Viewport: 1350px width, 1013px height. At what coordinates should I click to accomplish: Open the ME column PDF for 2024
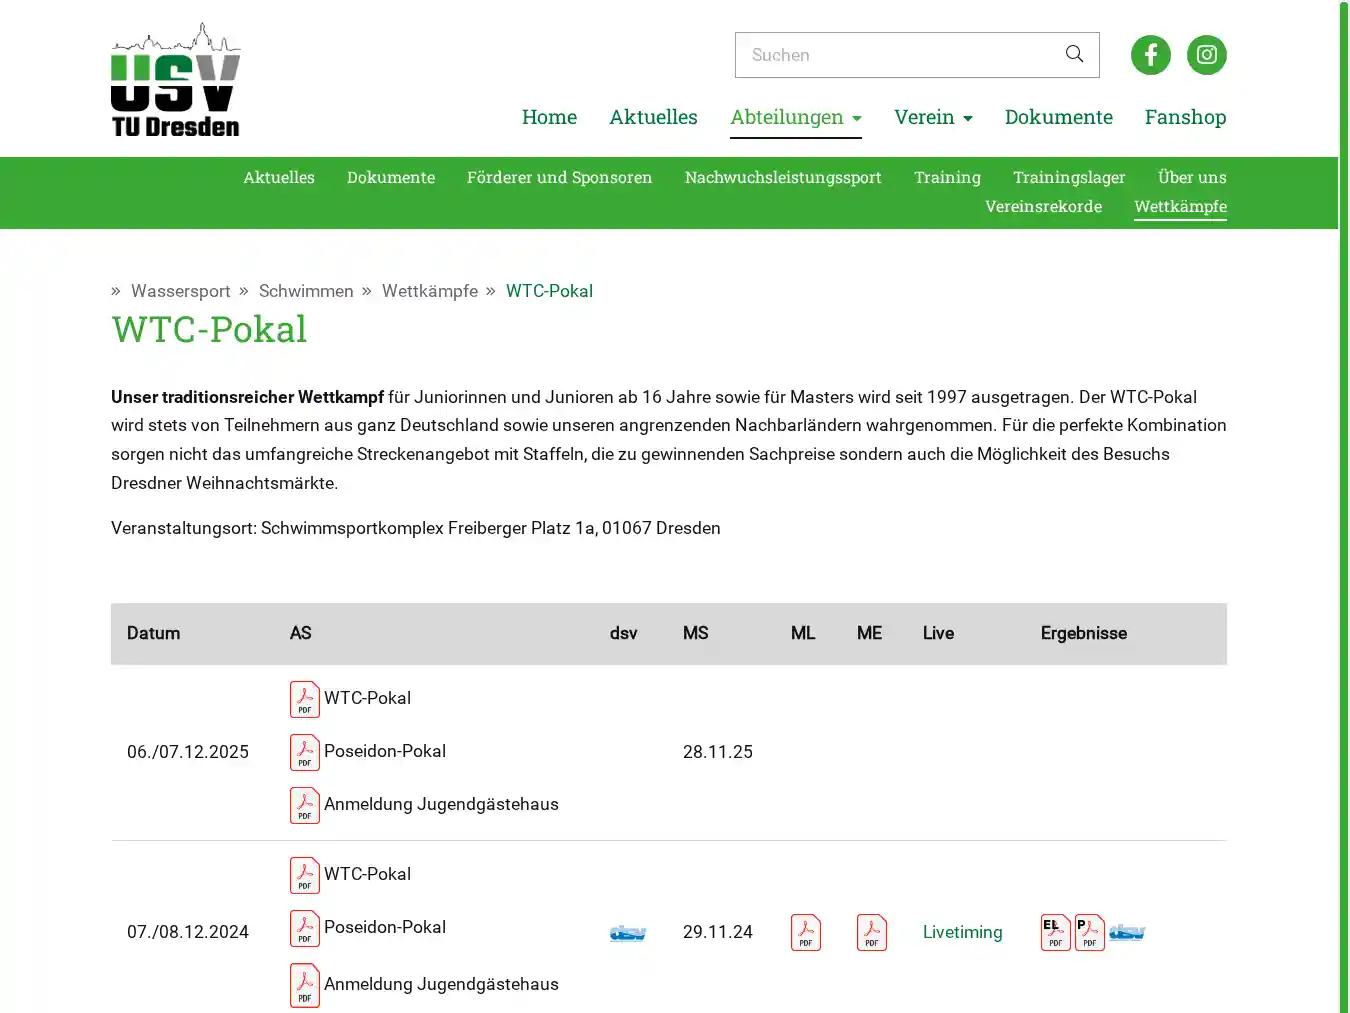pyautogui.click(x=871, y=932)
